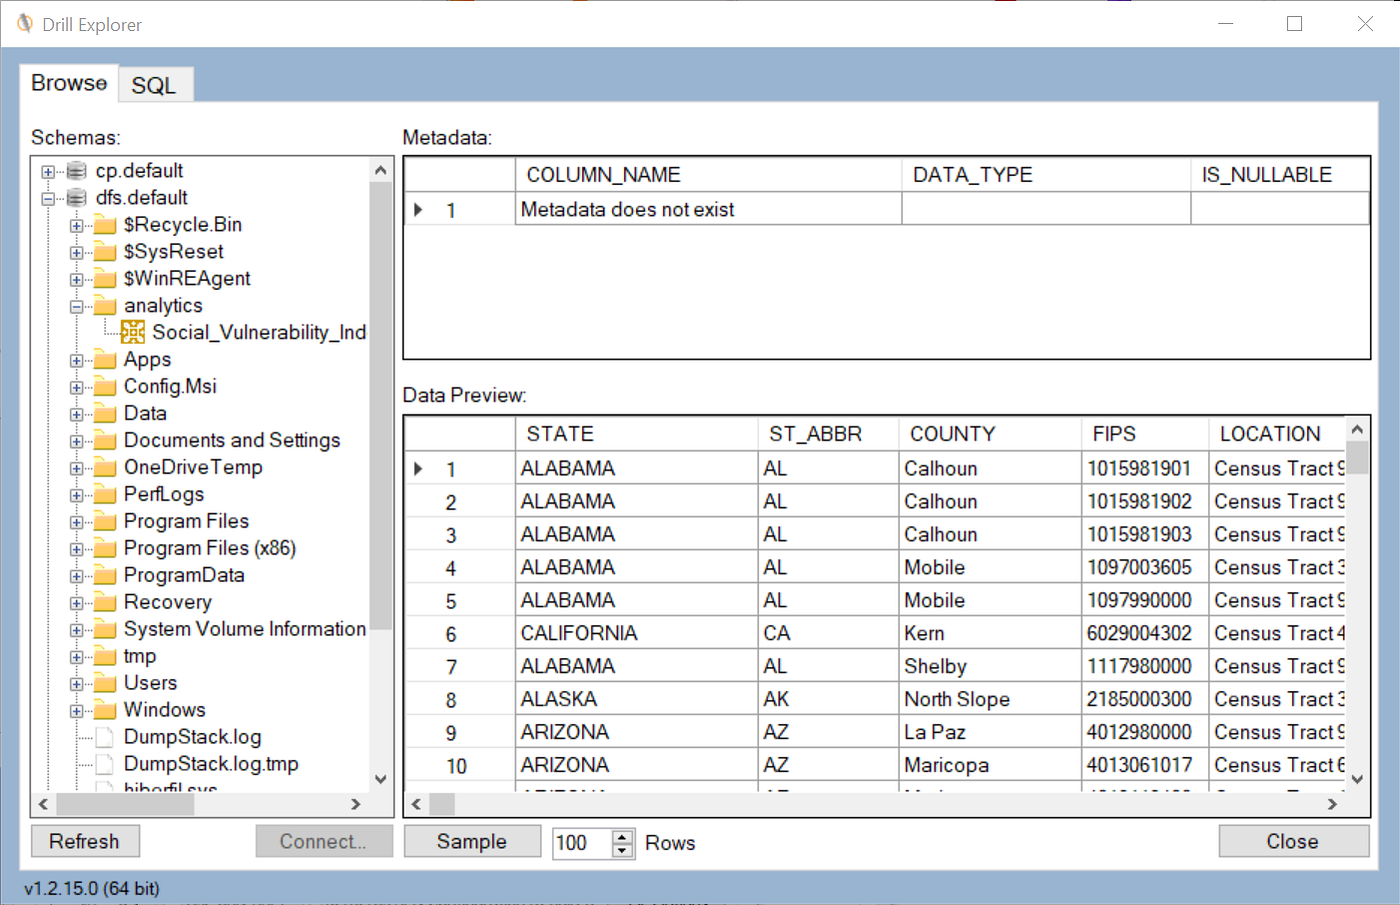The width and height of the screenshot is (1400, 905).
Task: Collapse the dfs.default schema tree
Action: click(48, 197)
